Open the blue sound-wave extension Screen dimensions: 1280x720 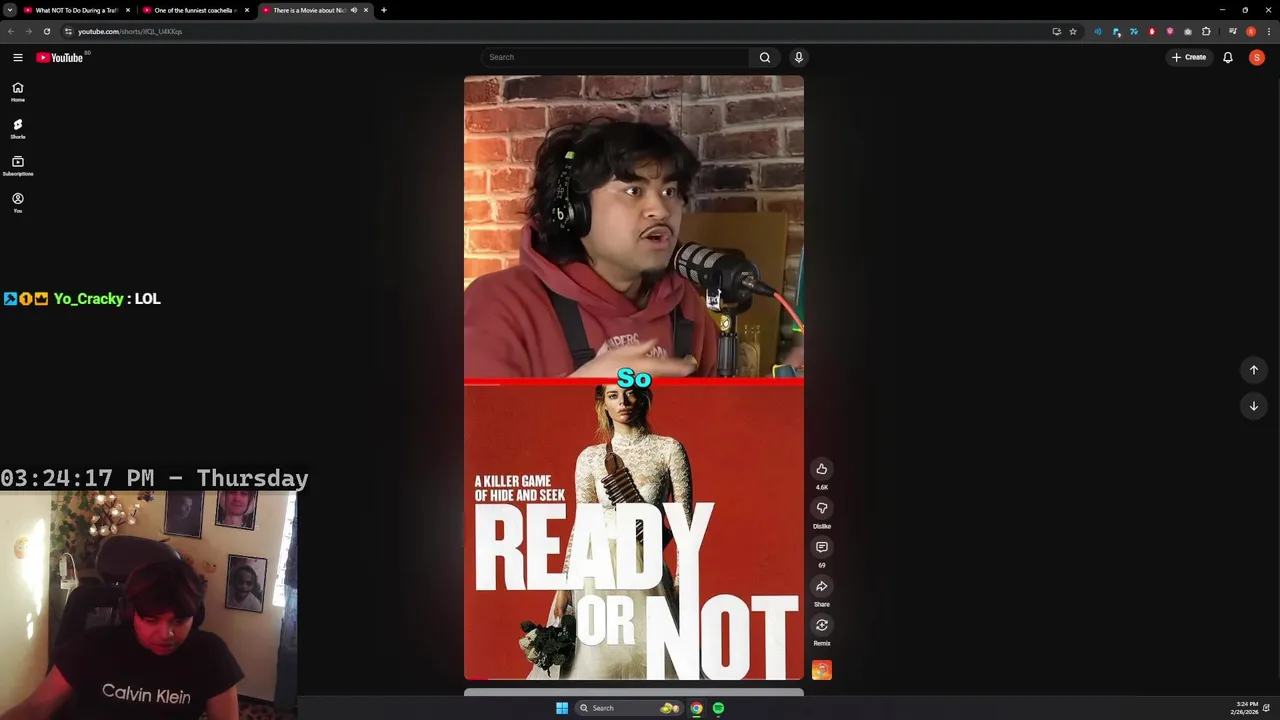(x=1098, y=31)
